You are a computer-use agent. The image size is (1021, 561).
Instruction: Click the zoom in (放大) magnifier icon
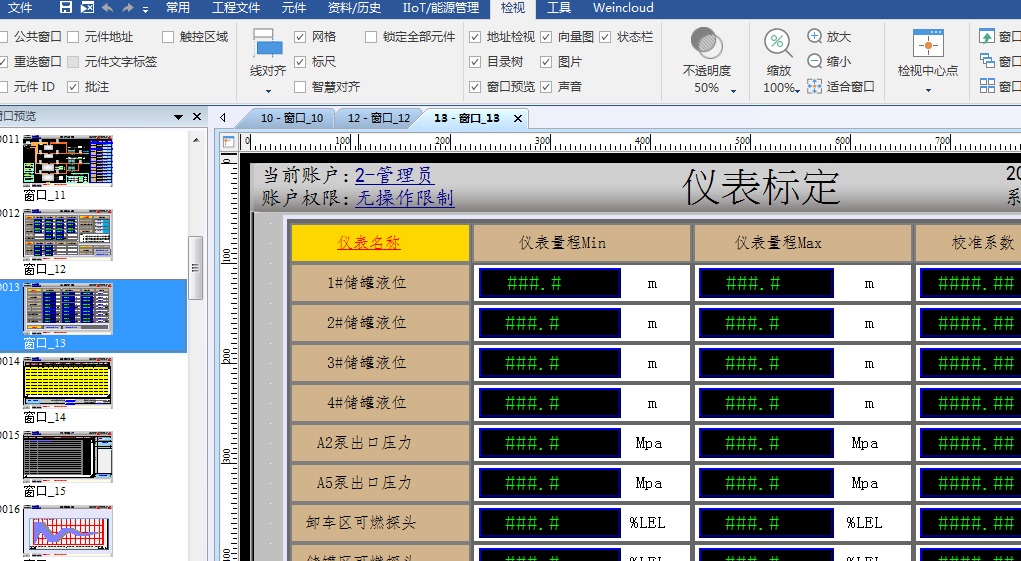(814, 37)
